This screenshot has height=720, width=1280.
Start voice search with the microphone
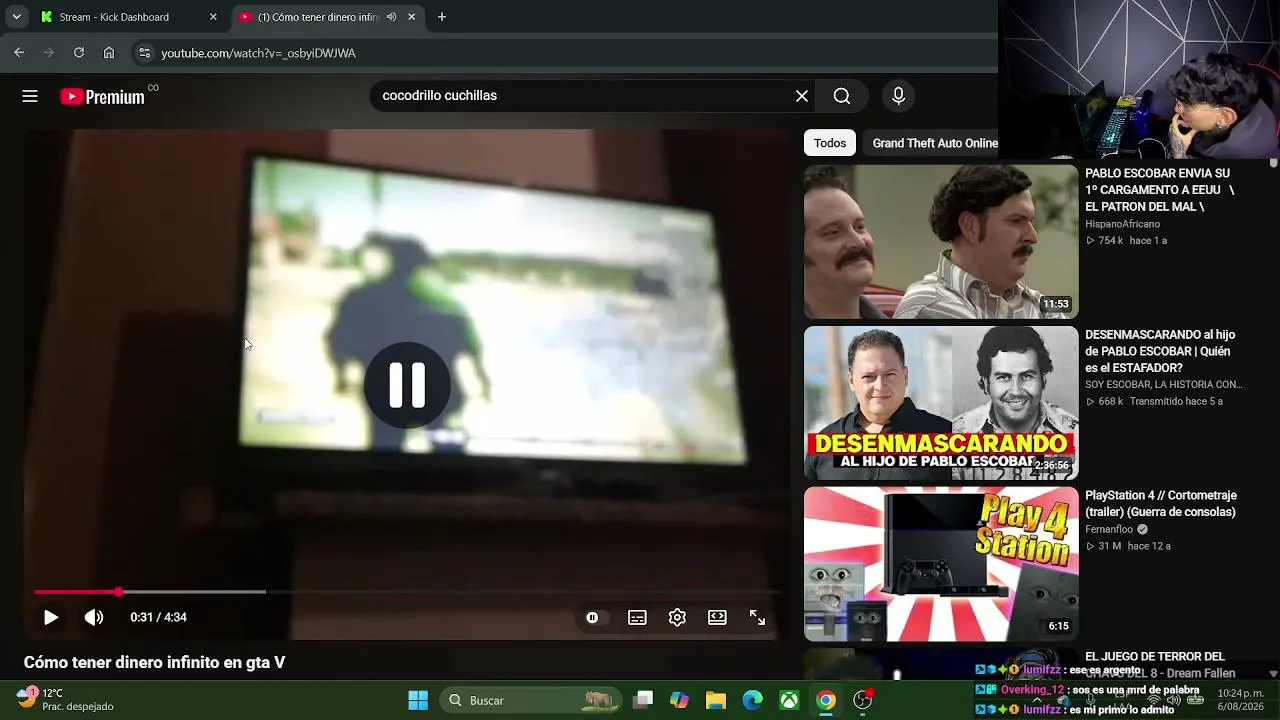[898, 96]
